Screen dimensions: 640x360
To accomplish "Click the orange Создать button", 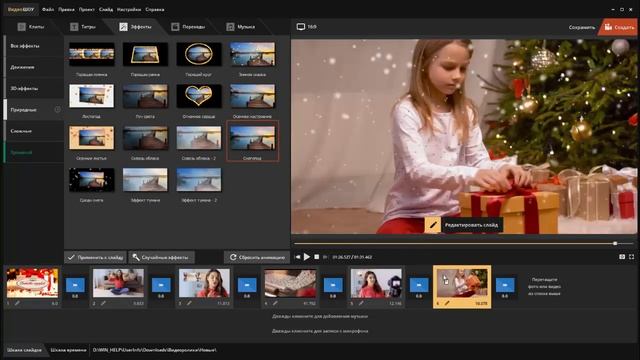I will [x=618, y=27].
